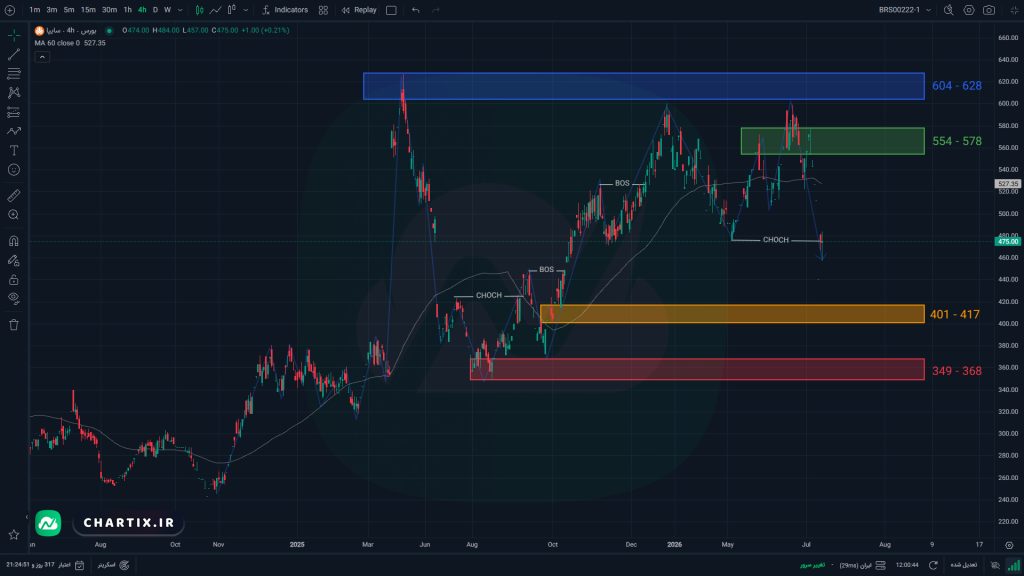Image resolution: width=1024 pixels, height=576 pixels.
Task: Select the trend line drawing tool
Action: point(14,54)
